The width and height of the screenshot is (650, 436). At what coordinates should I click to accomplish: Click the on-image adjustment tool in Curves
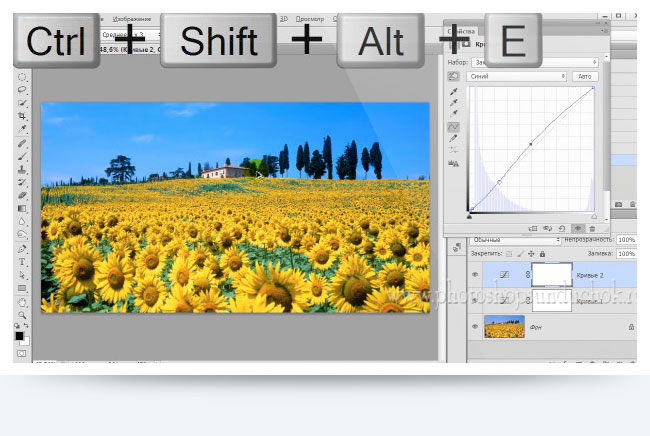[x=453, y=76]
